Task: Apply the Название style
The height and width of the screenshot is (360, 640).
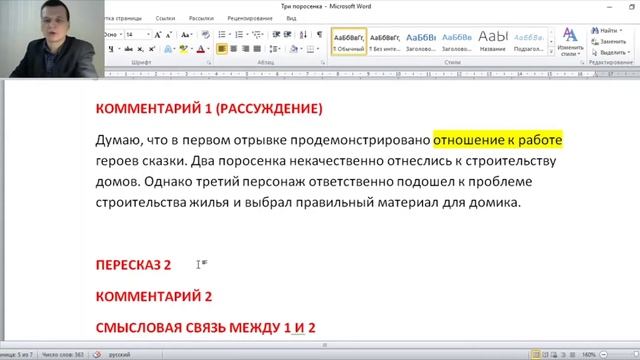Action: coord(493,41)
